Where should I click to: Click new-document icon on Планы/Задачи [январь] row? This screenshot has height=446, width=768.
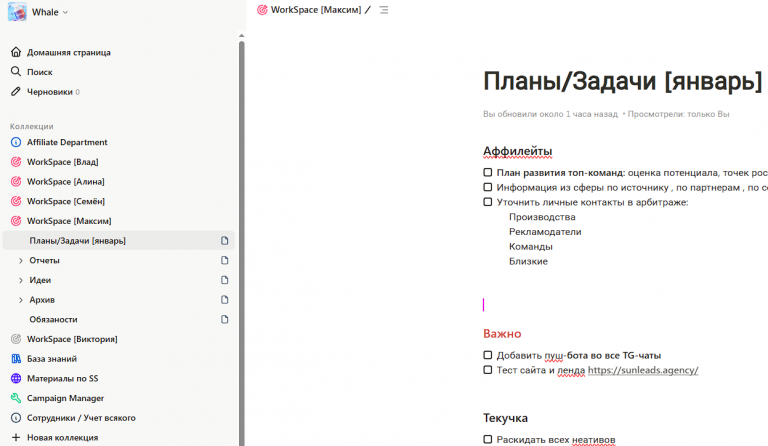point(224,240)
